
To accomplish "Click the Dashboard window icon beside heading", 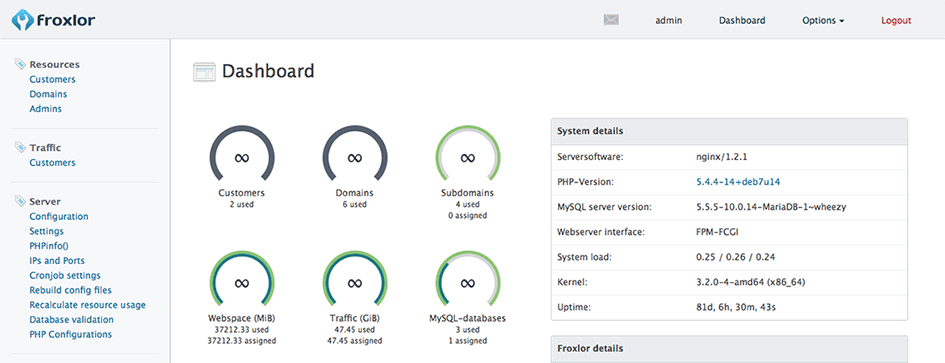I will point(204,72).
